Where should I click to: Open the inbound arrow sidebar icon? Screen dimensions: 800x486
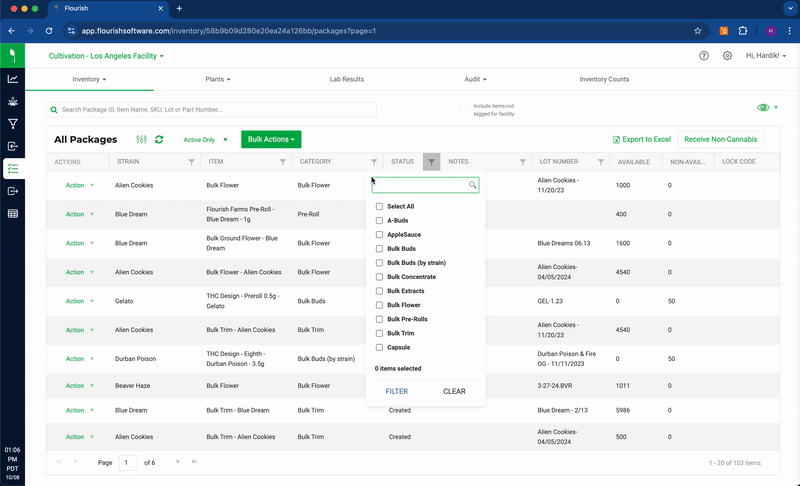[x=13, y=146]
